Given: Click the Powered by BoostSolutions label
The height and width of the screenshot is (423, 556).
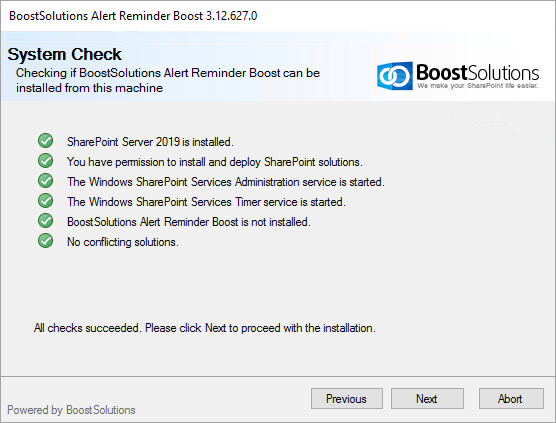Looking at the screenshot, I should coord(71,410).
